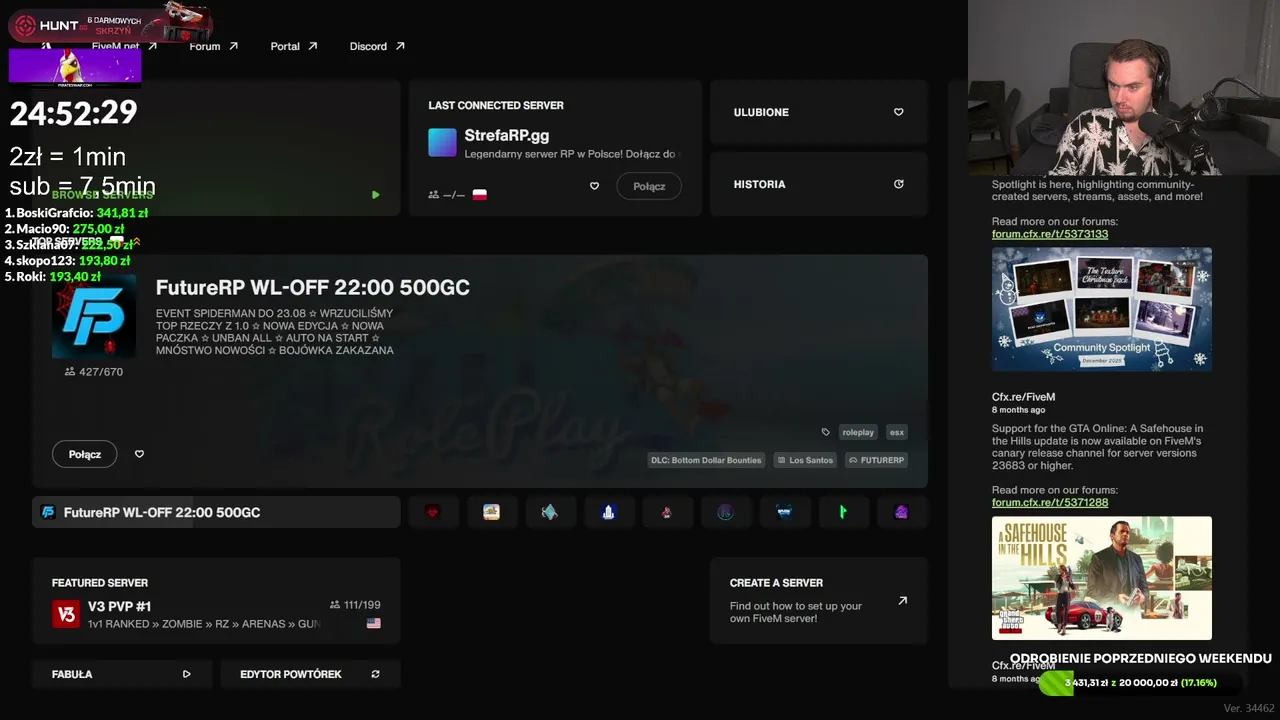Image resolution: width=1280 pixels, height=720 pixels.
Task: Click the StrefaRP.gg server logo
Action: (442, 142)
